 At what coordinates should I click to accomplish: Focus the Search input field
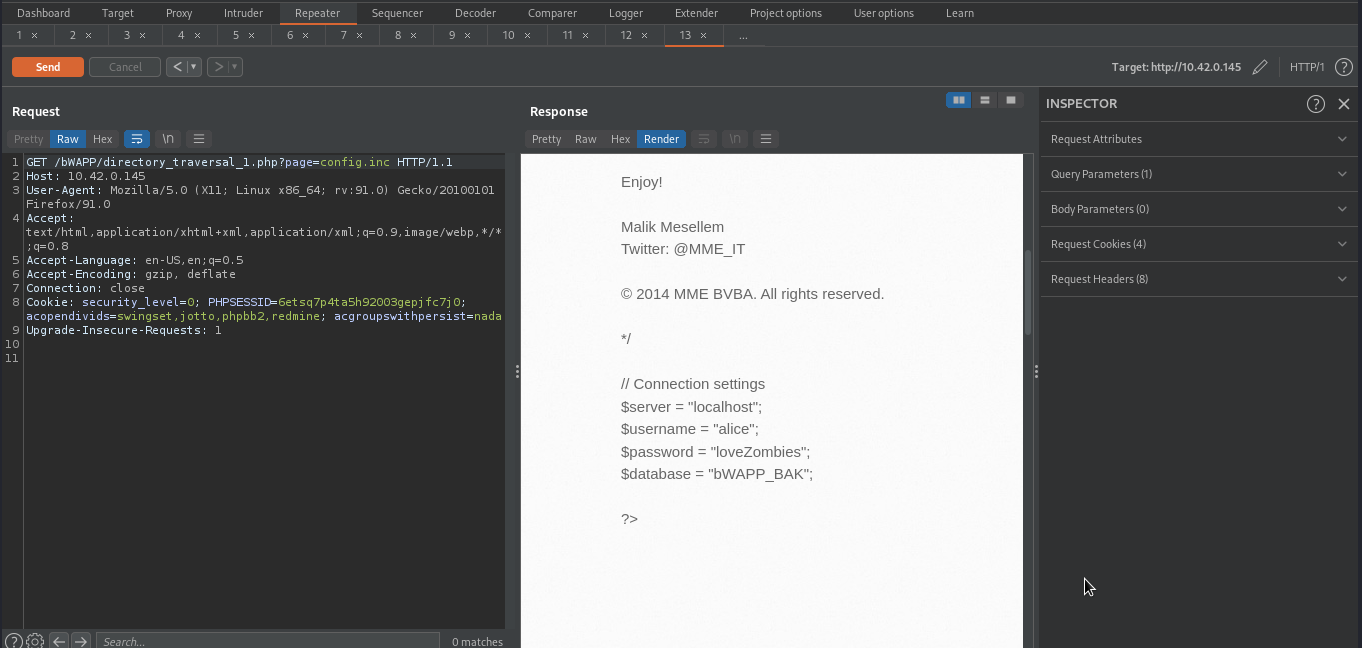click(x=268, y=641)
